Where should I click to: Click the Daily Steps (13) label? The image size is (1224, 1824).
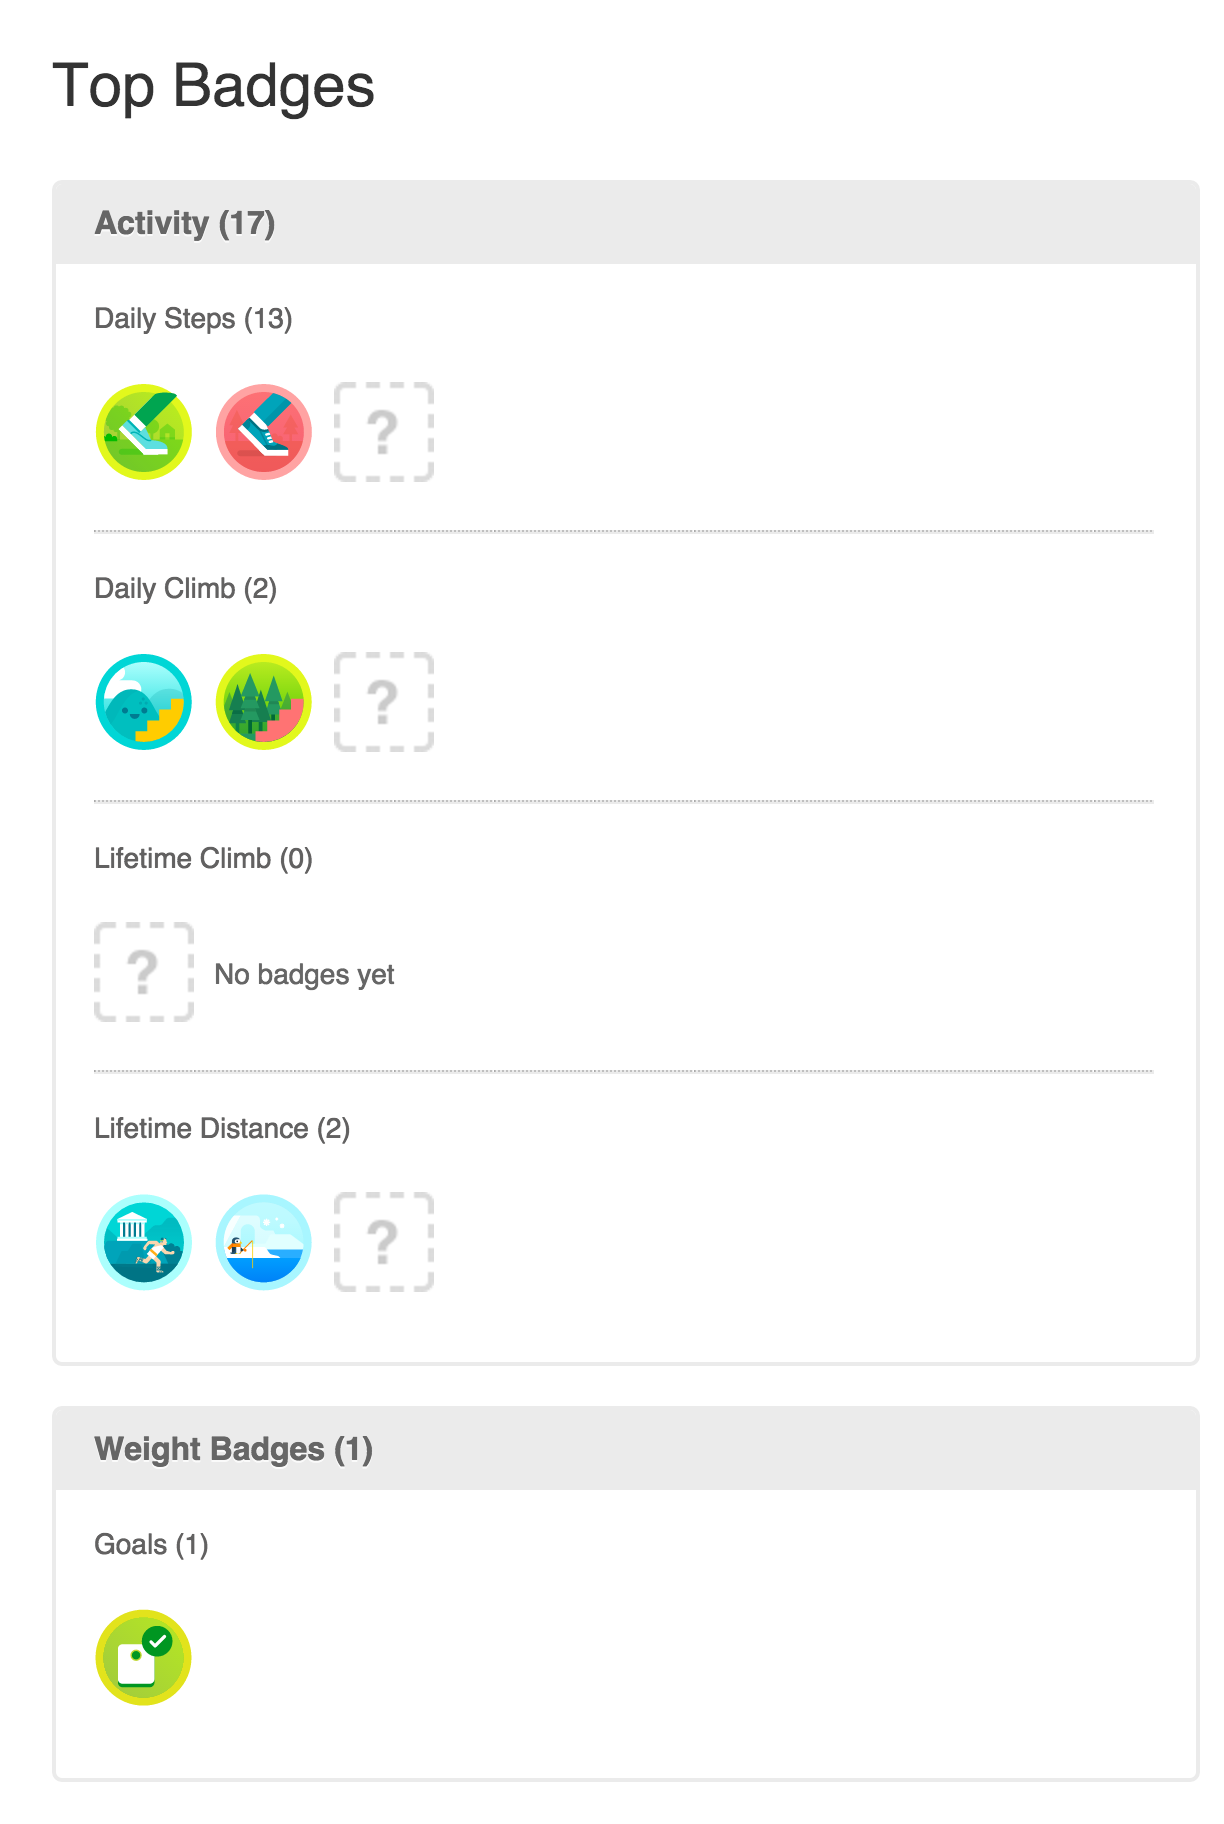[x=193, y=319]
